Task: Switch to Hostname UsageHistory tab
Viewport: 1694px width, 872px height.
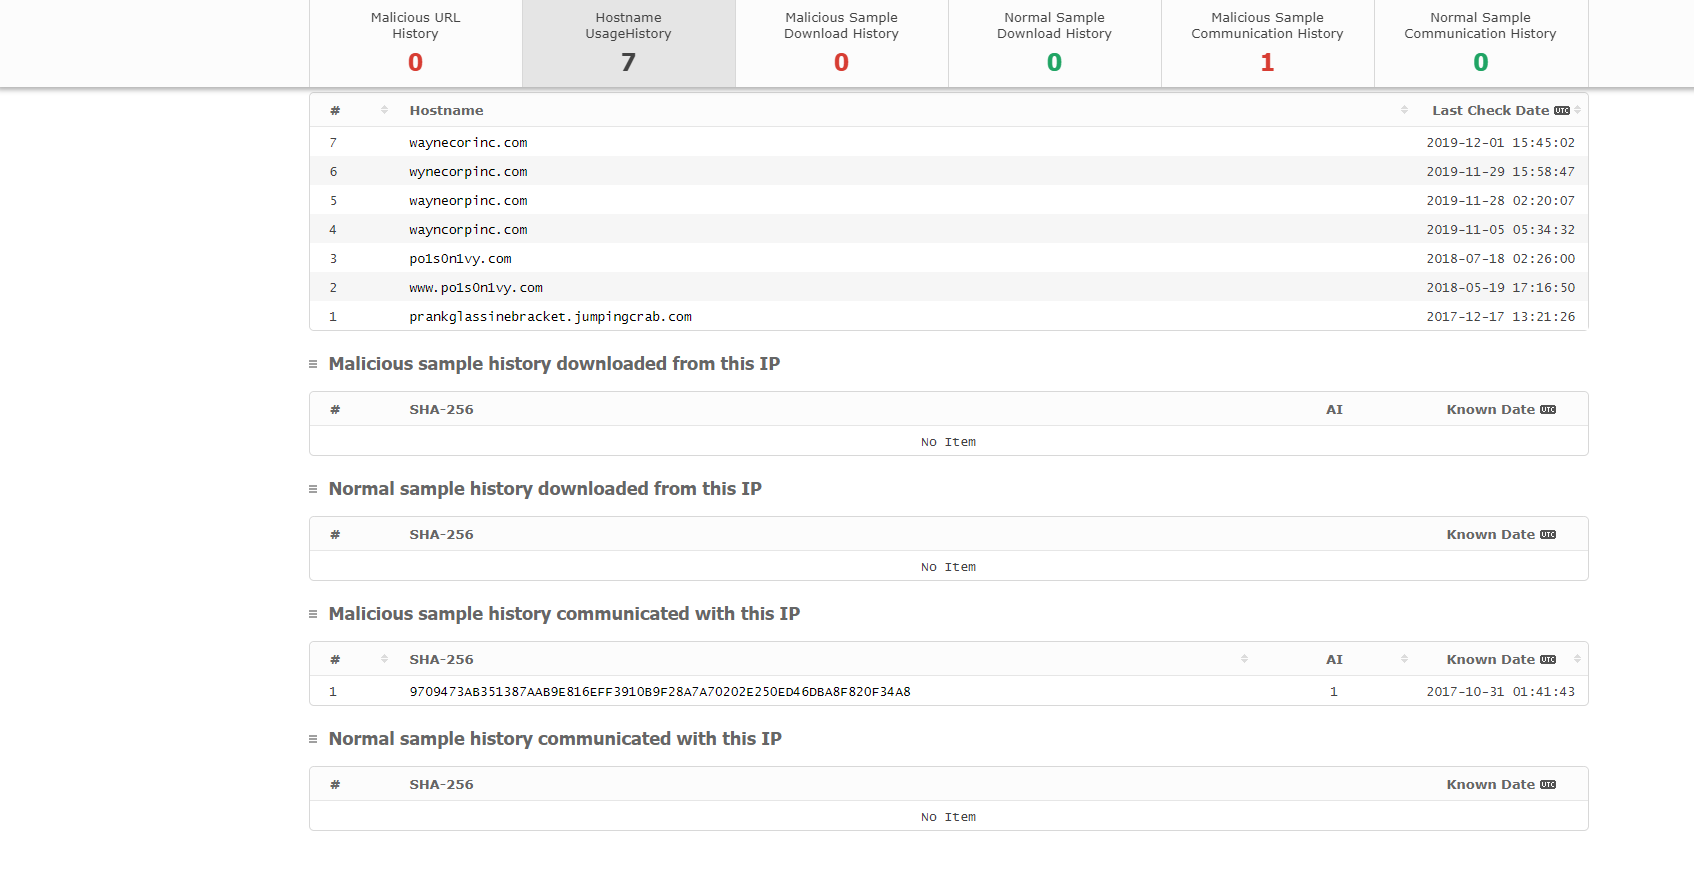Action: (628, 43)
